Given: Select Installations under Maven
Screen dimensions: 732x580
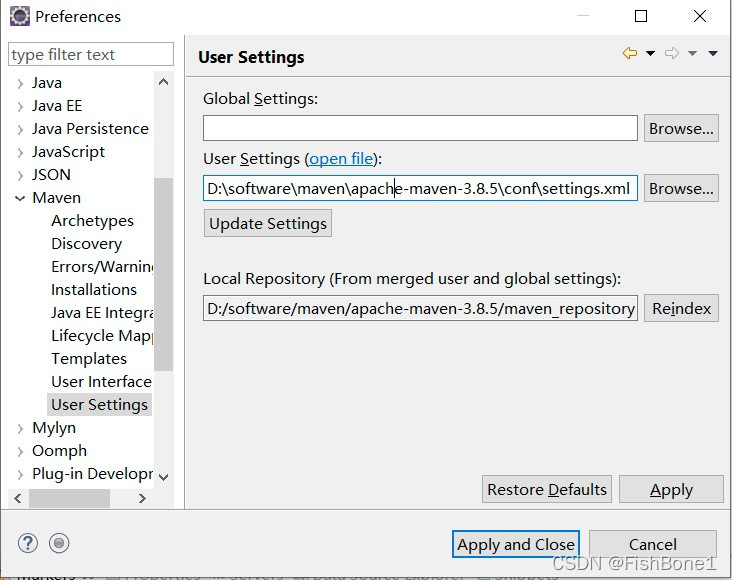Looking at the screenshot, I should pos(94,290).
